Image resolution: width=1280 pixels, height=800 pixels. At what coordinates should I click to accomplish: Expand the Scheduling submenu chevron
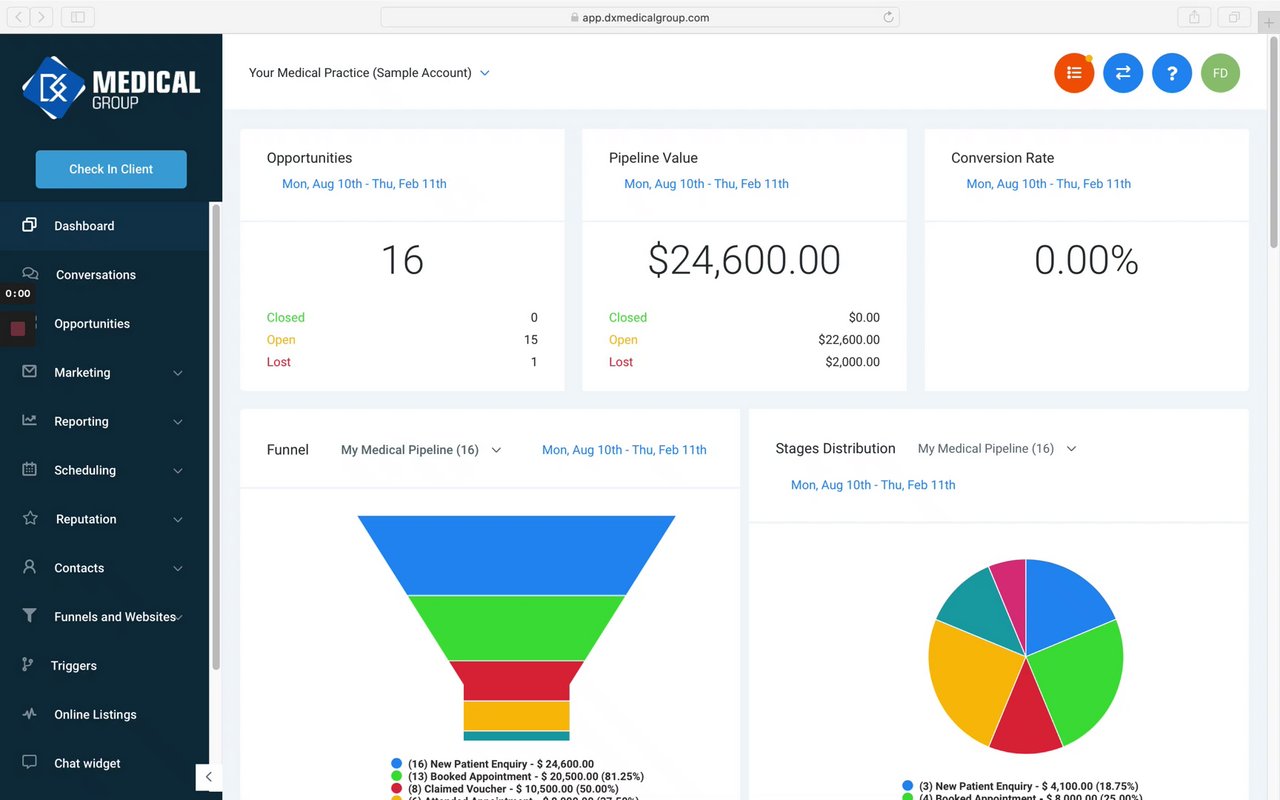click(x=178, y=471)
